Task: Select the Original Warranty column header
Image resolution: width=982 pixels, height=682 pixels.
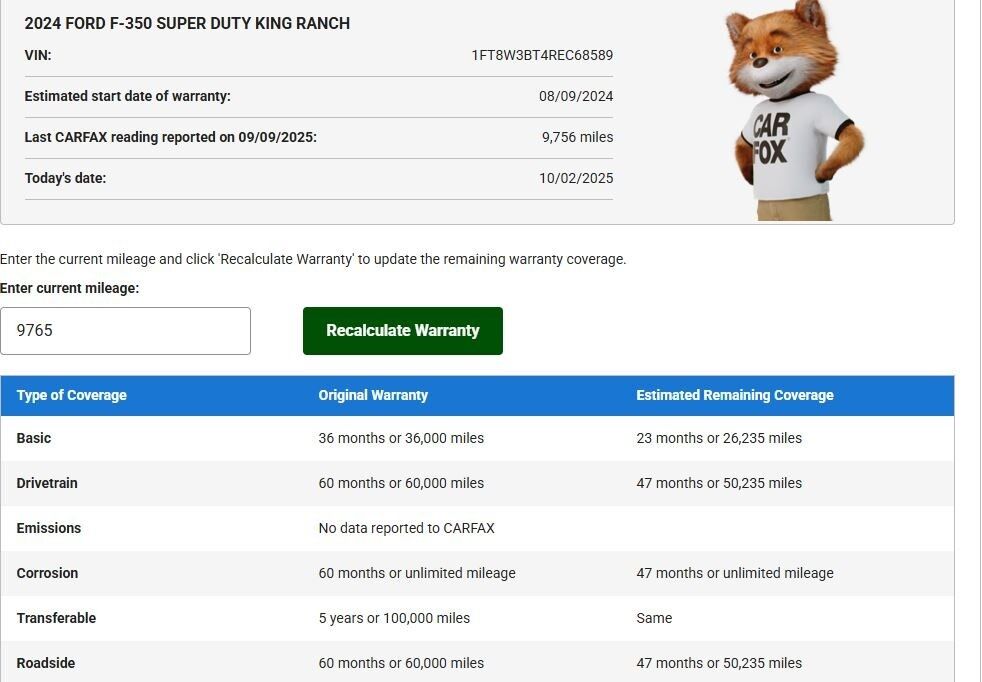Action: pos(373,395)
